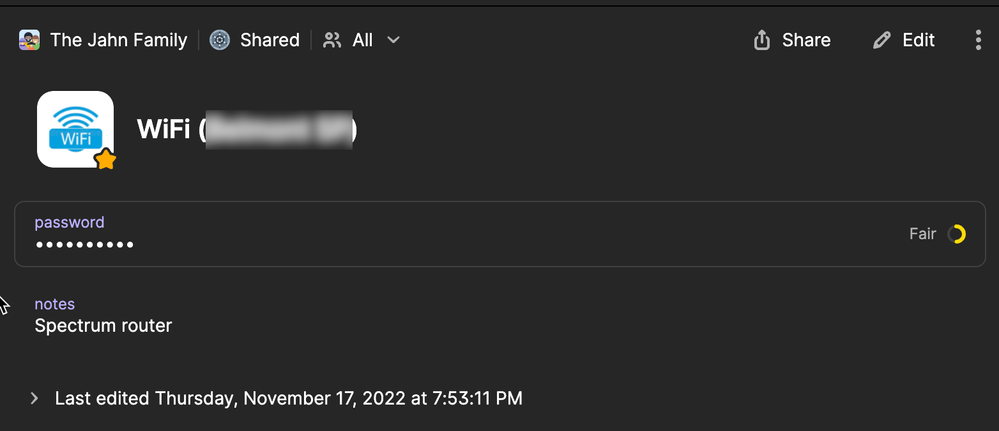Click the Fair strength label
999x431 pixels.
(x=922, y=234)
